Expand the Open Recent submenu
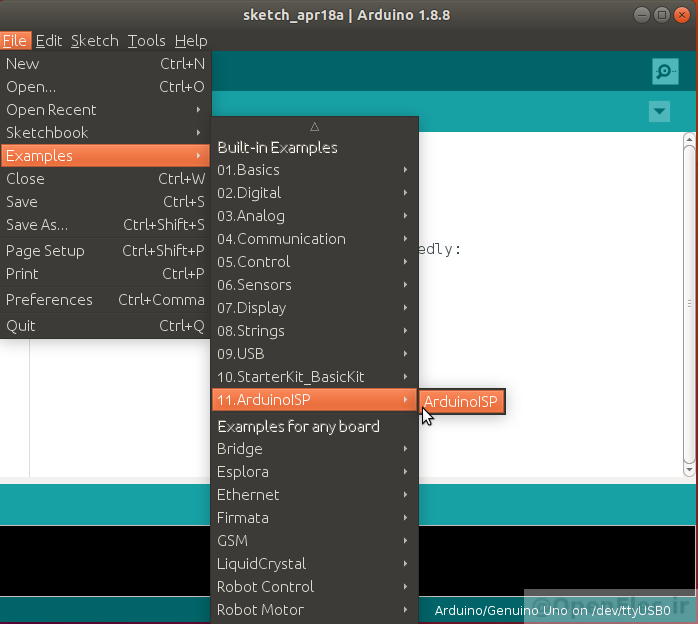 pyautogui.click(x=106, y=110)
